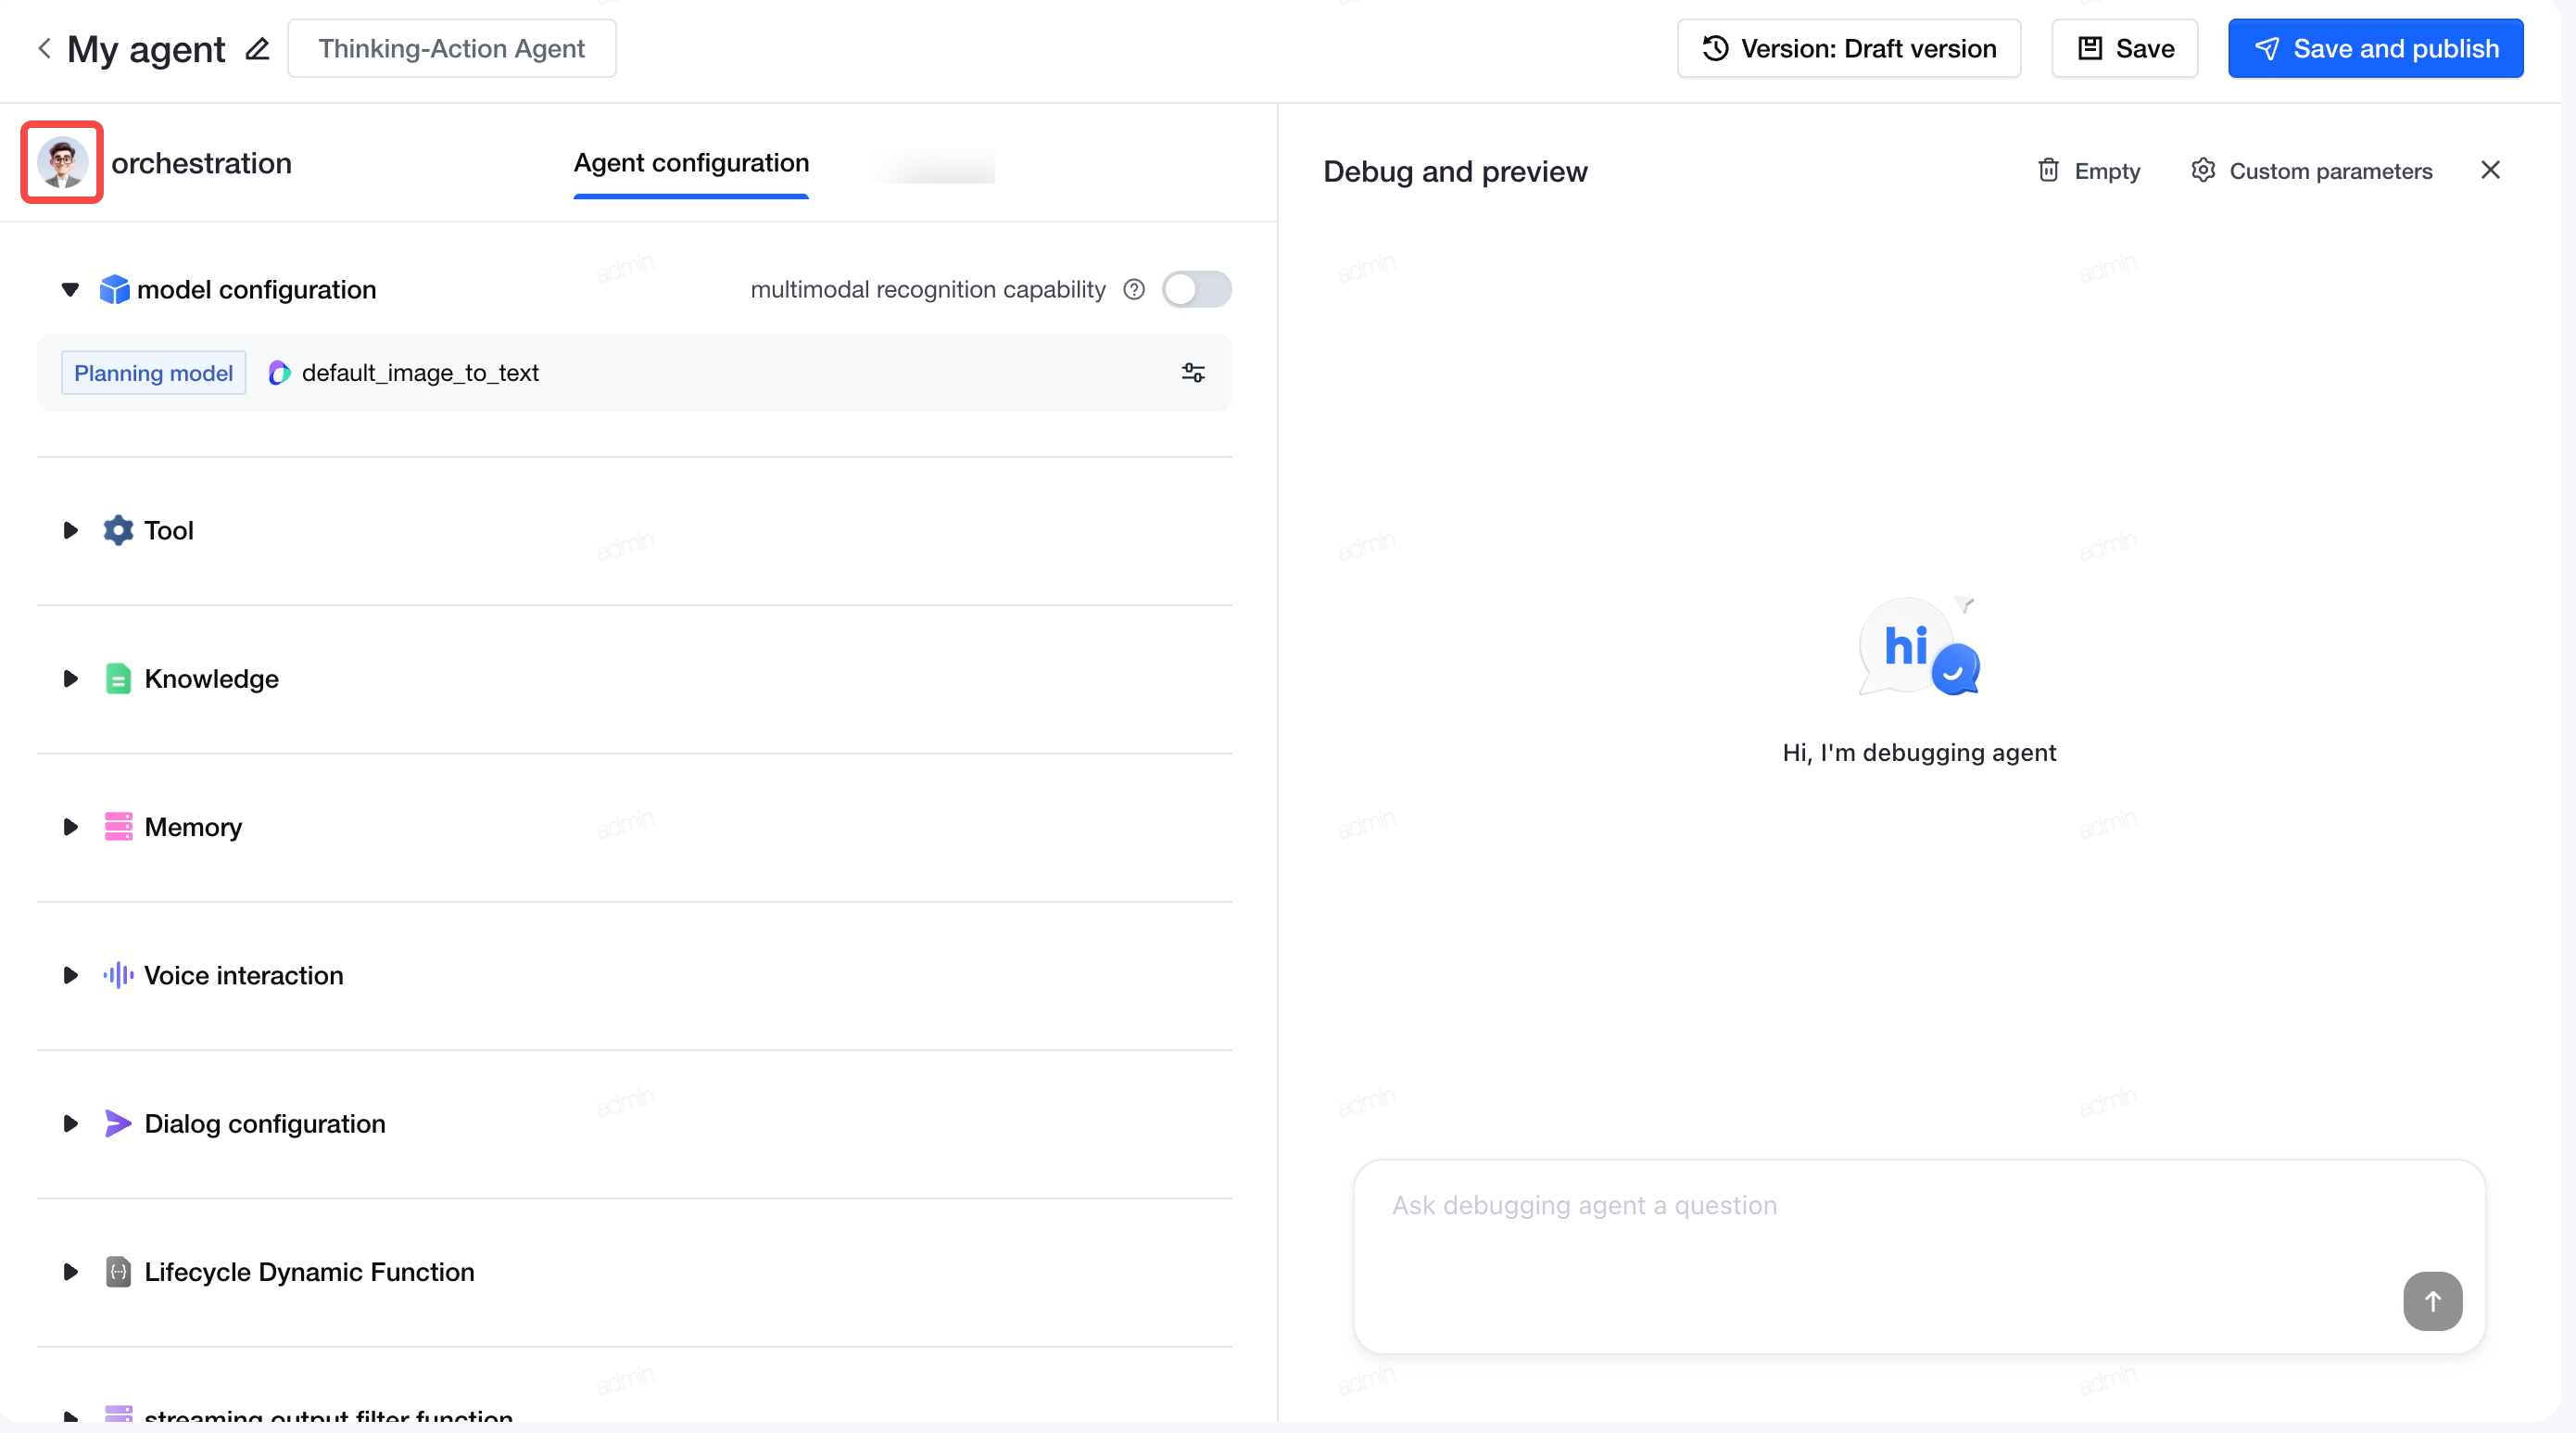Expand the Tool section arrow
2576x1433 pixels.
[x=70, y=530]
